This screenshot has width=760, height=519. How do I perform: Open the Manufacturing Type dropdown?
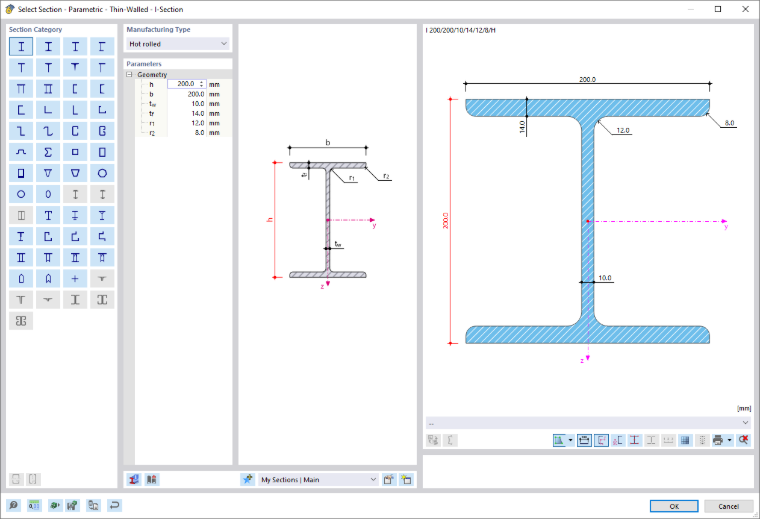tap(177, 44)
